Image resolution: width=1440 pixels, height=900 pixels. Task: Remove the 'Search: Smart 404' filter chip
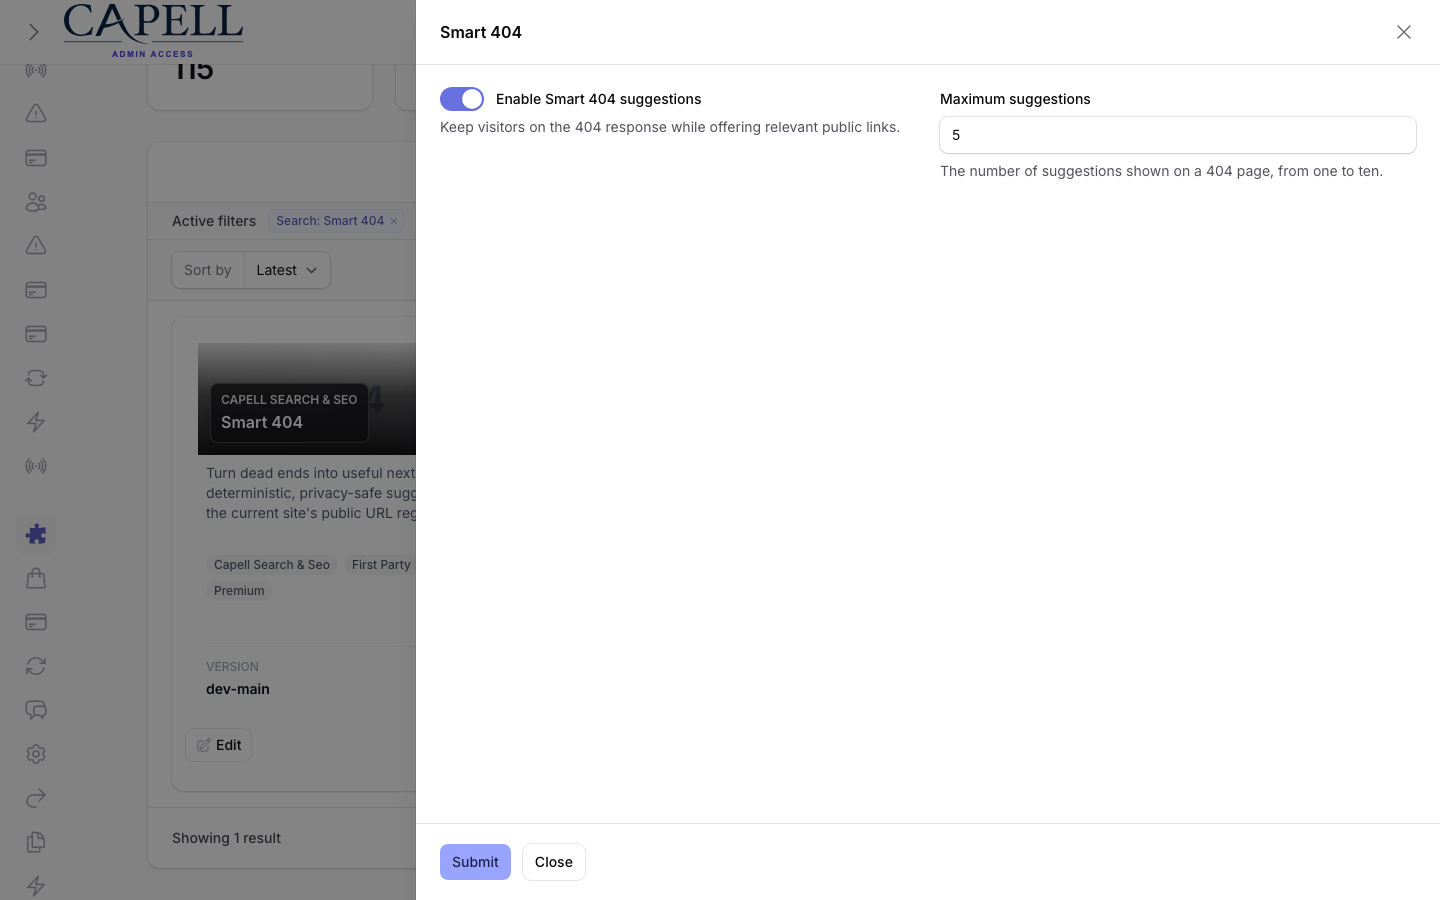394,221
